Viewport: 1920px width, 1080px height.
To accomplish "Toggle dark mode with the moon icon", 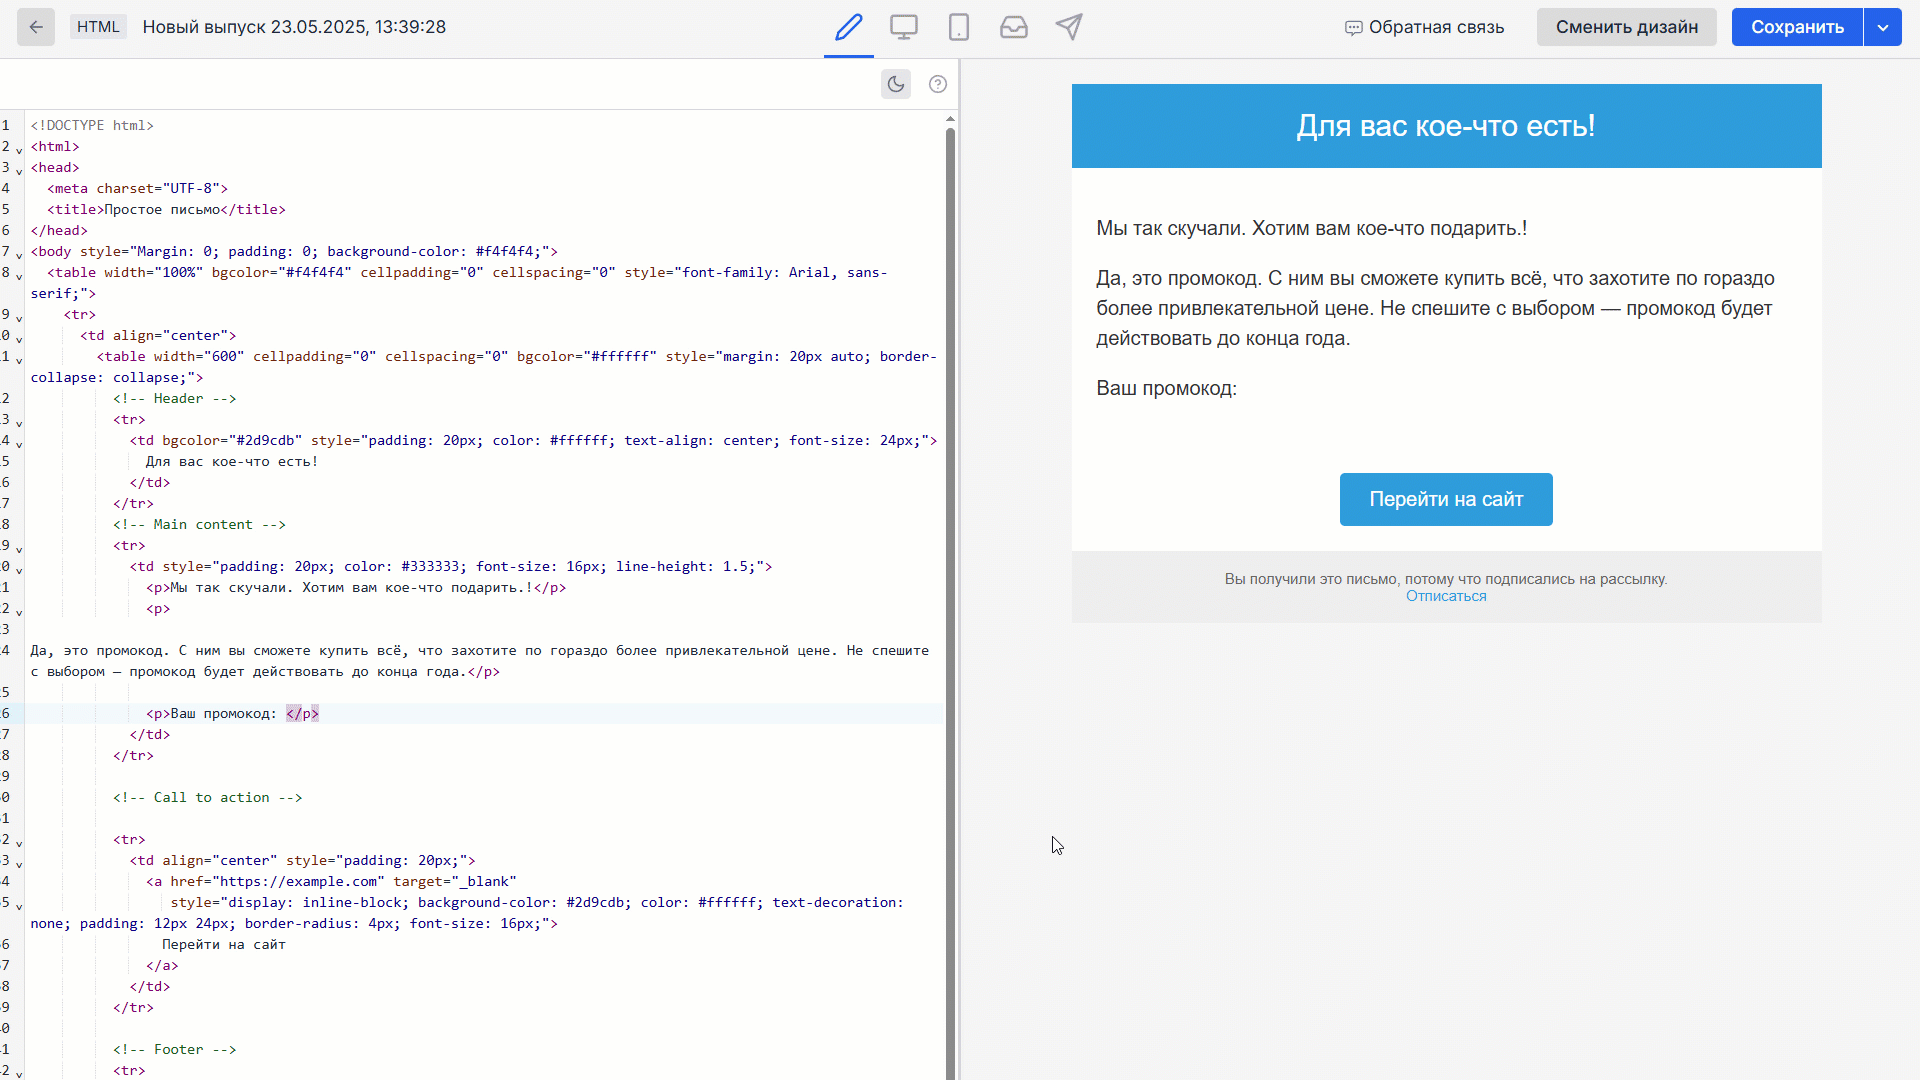I will (895, 84).
